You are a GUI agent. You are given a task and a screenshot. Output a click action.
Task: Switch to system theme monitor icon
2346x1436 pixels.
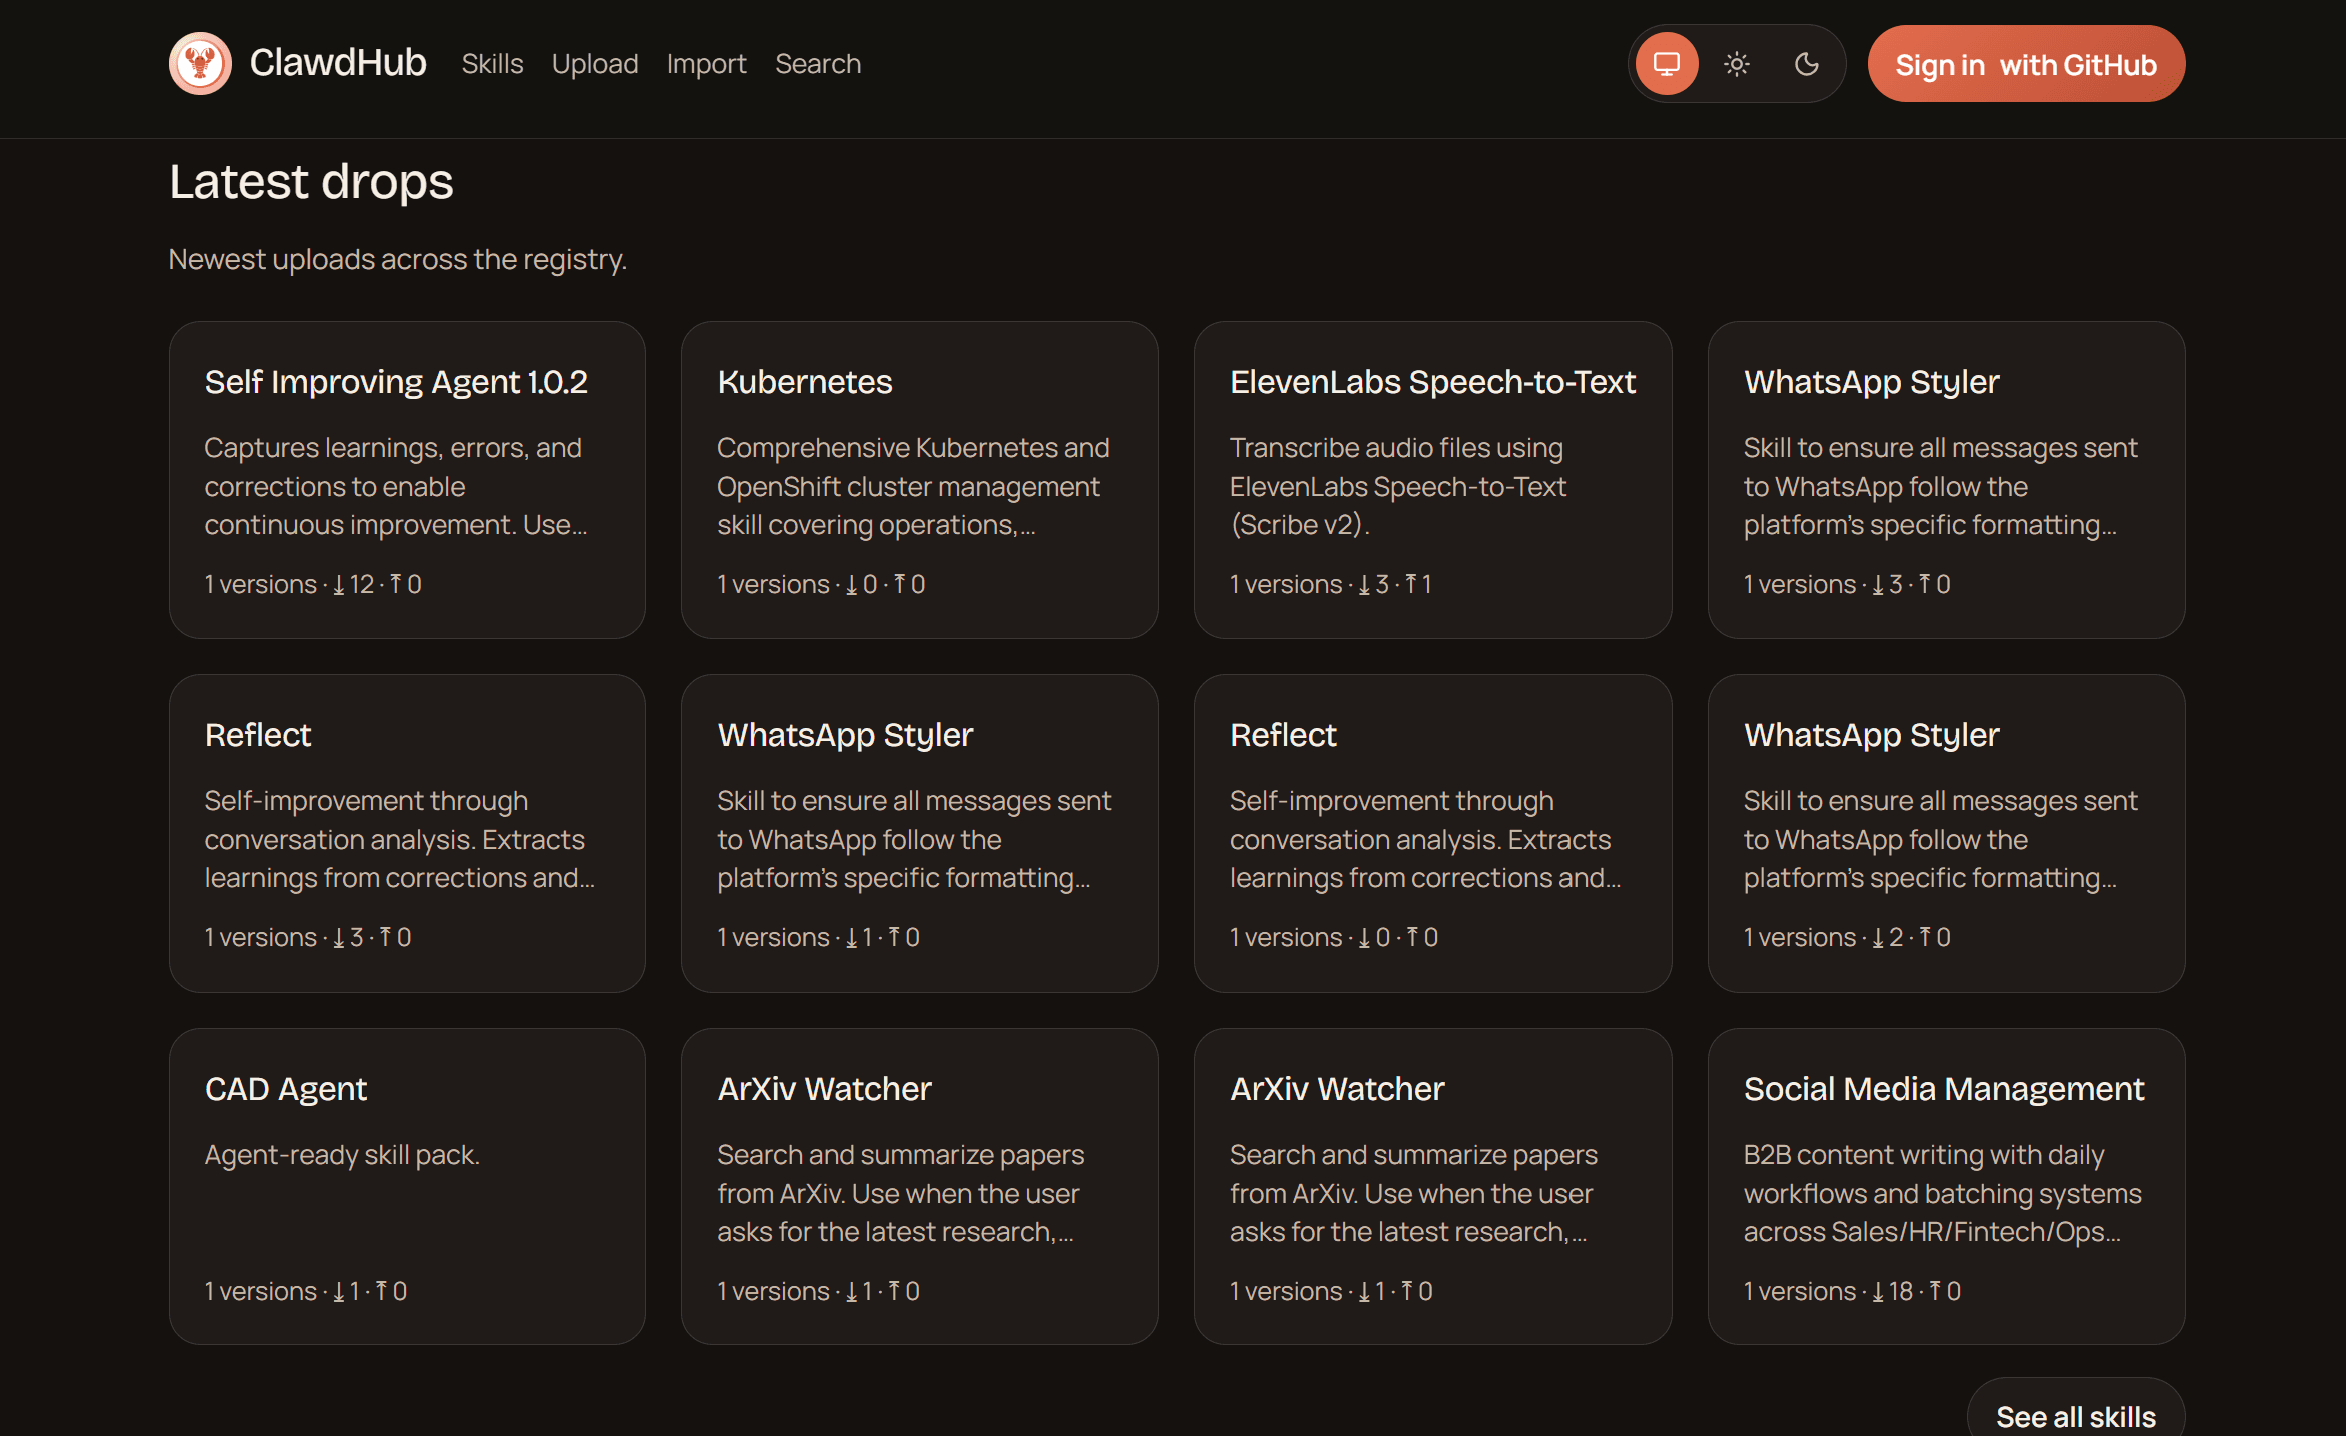tap(1666, 64)
